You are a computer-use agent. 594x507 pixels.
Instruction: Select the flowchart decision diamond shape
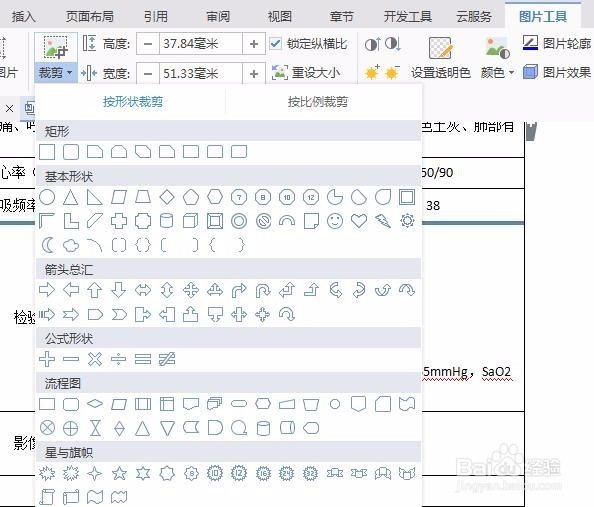pos(95,404)
